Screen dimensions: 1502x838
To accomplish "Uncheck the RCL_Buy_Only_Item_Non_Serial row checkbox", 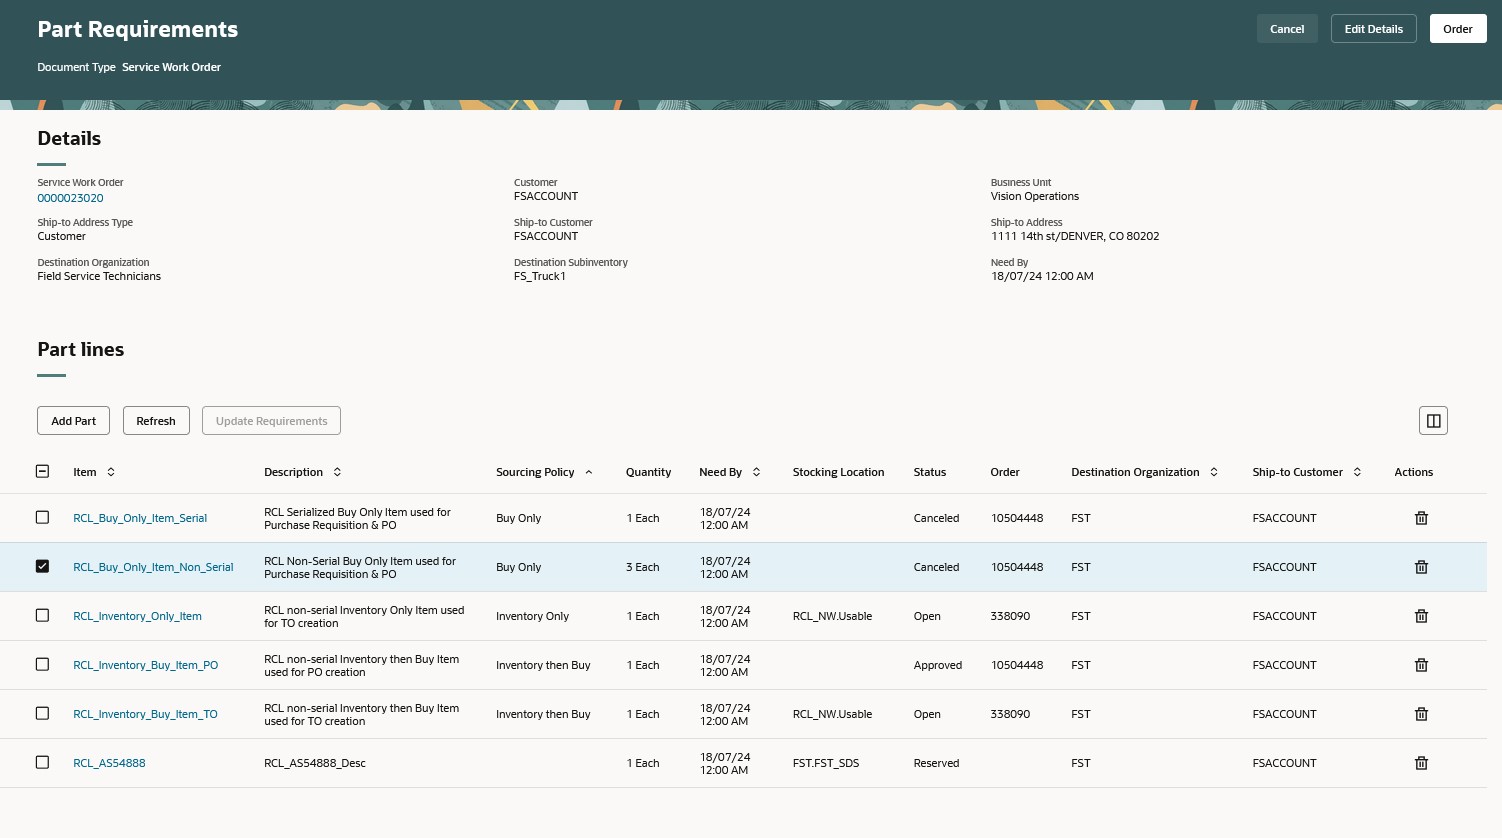I will click(x=42, y=566).
